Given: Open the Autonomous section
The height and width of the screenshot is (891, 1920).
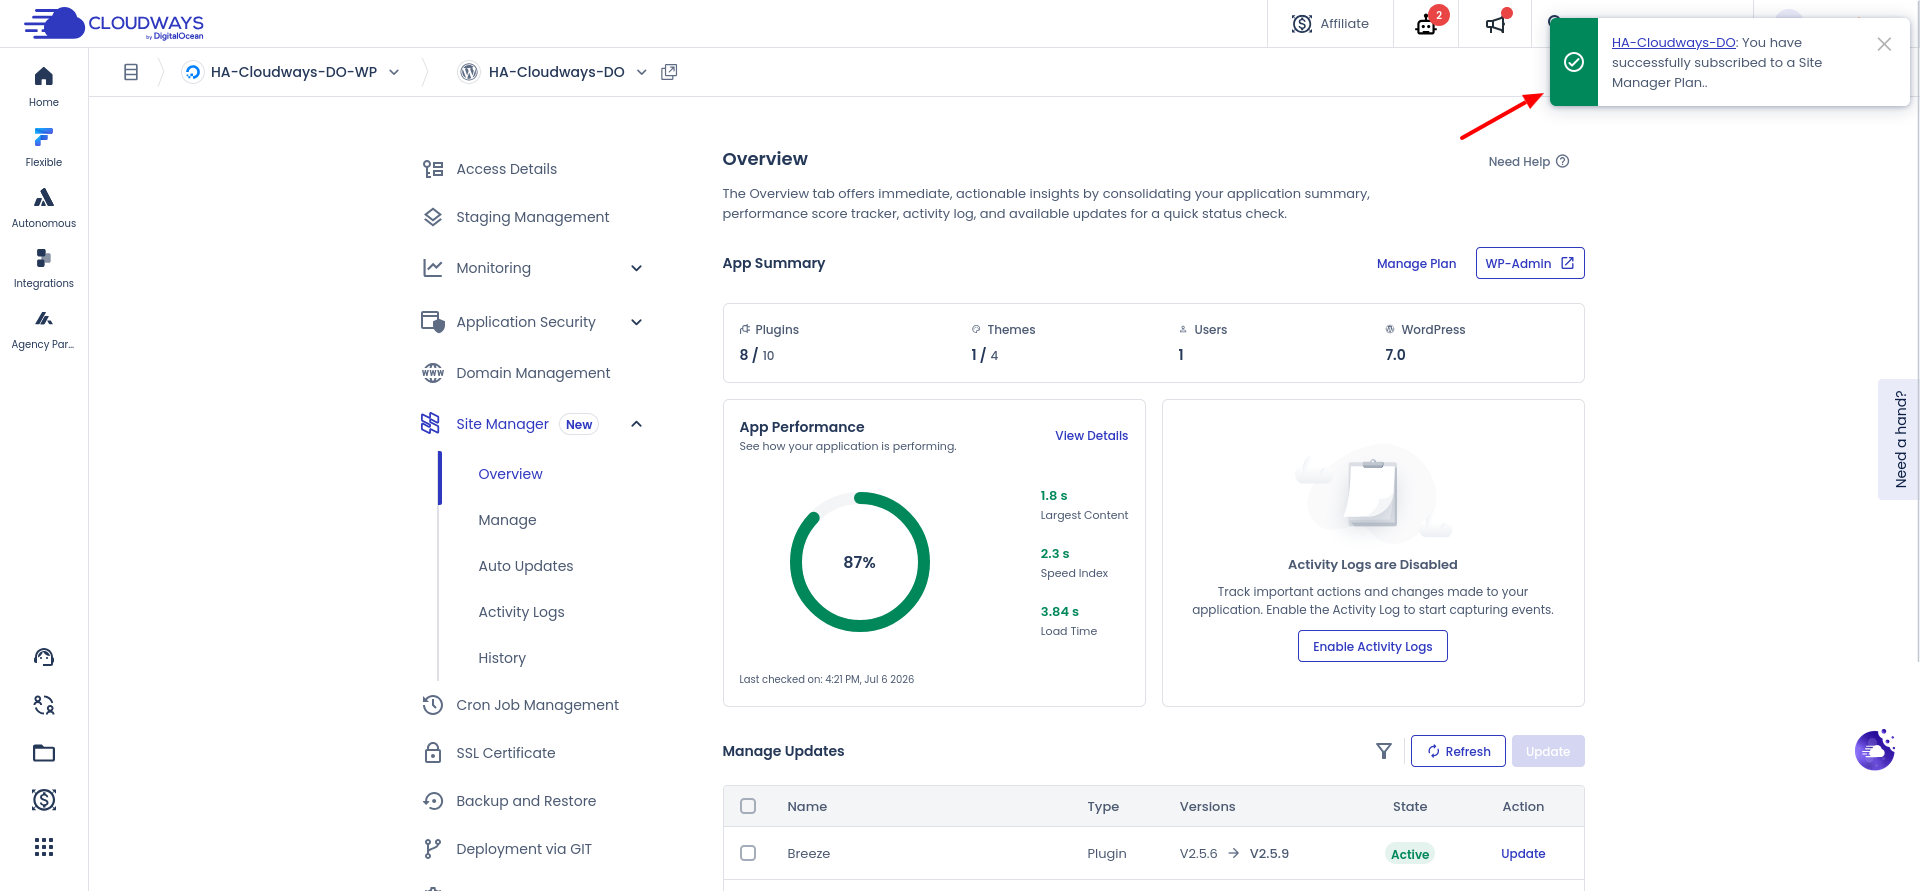Looking at the screenshot, I should 44,208.
